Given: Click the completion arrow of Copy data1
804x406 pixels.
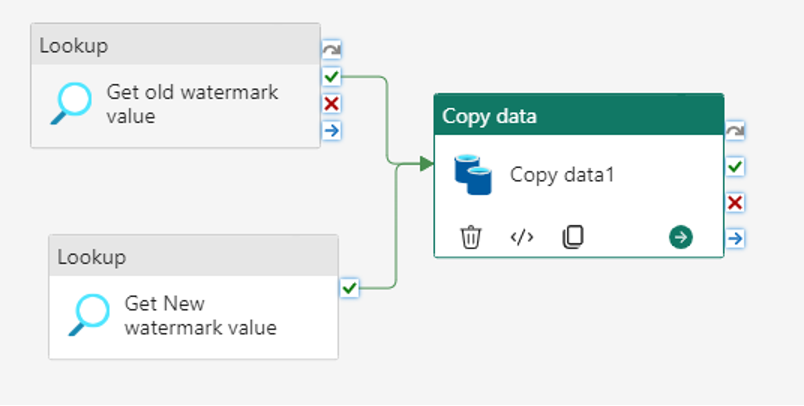Looking at the screenshot, I should [x=735, y=238].
